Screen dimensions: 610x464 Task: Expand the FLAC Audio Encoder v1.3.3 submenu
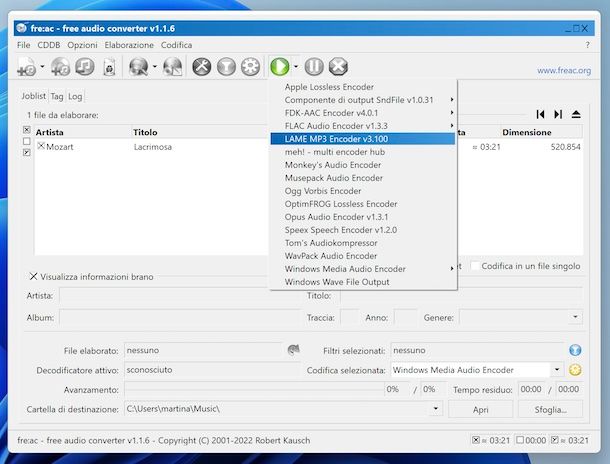tap(363, 126)
